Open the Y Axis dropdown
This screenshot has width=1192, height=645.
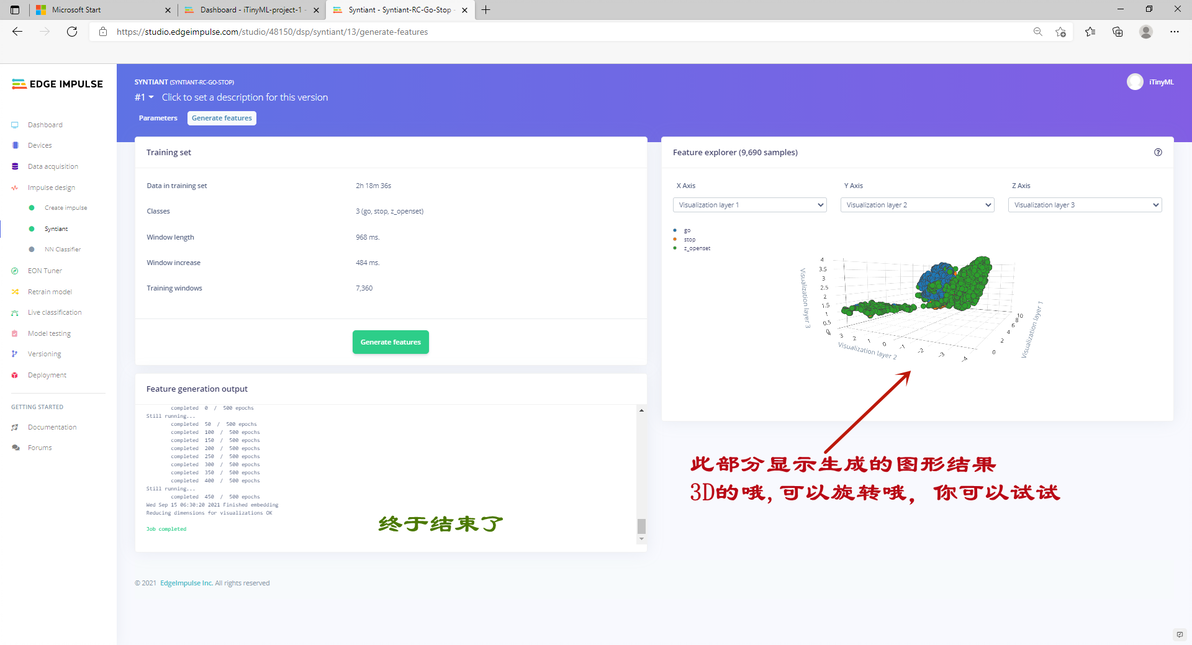(x=917, y=205)
